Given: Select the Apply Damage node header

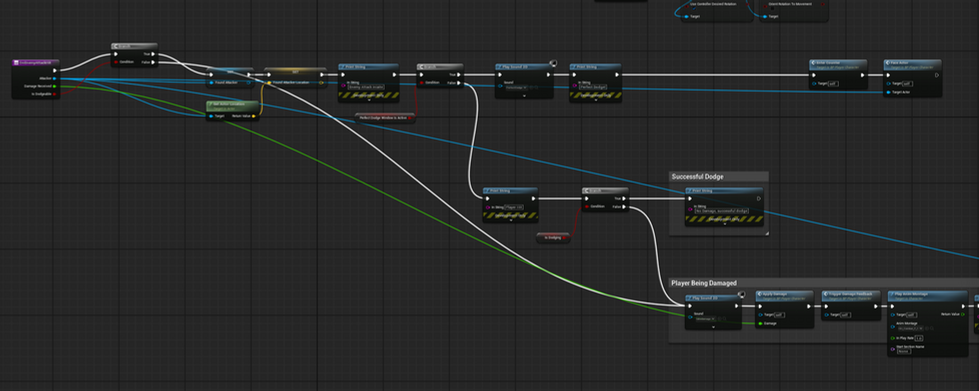Looking at the screenshot, I should (x=785, y=295).
